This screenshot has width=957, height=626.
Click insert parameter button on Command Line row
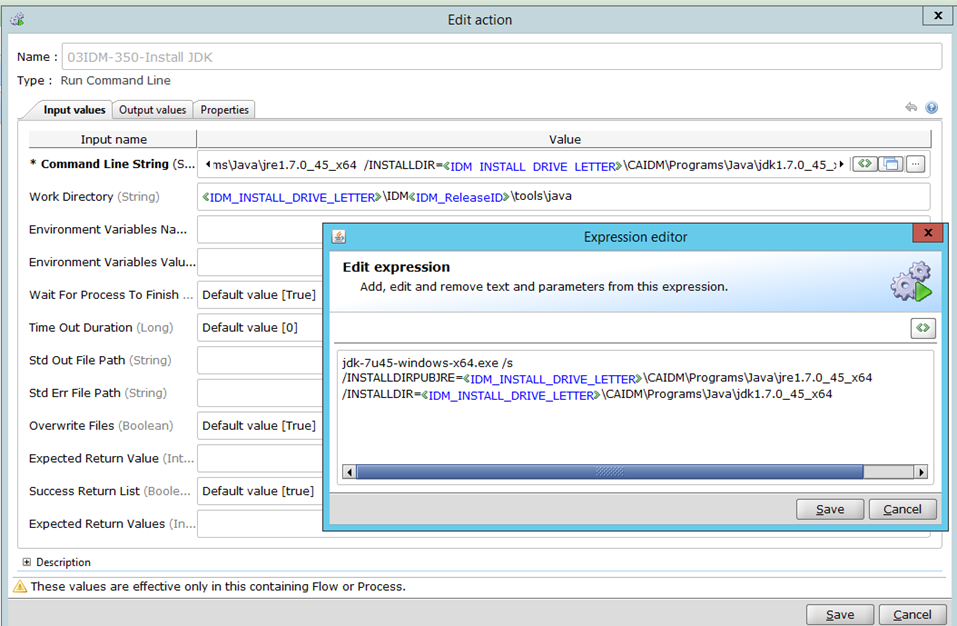click(865, 164)
